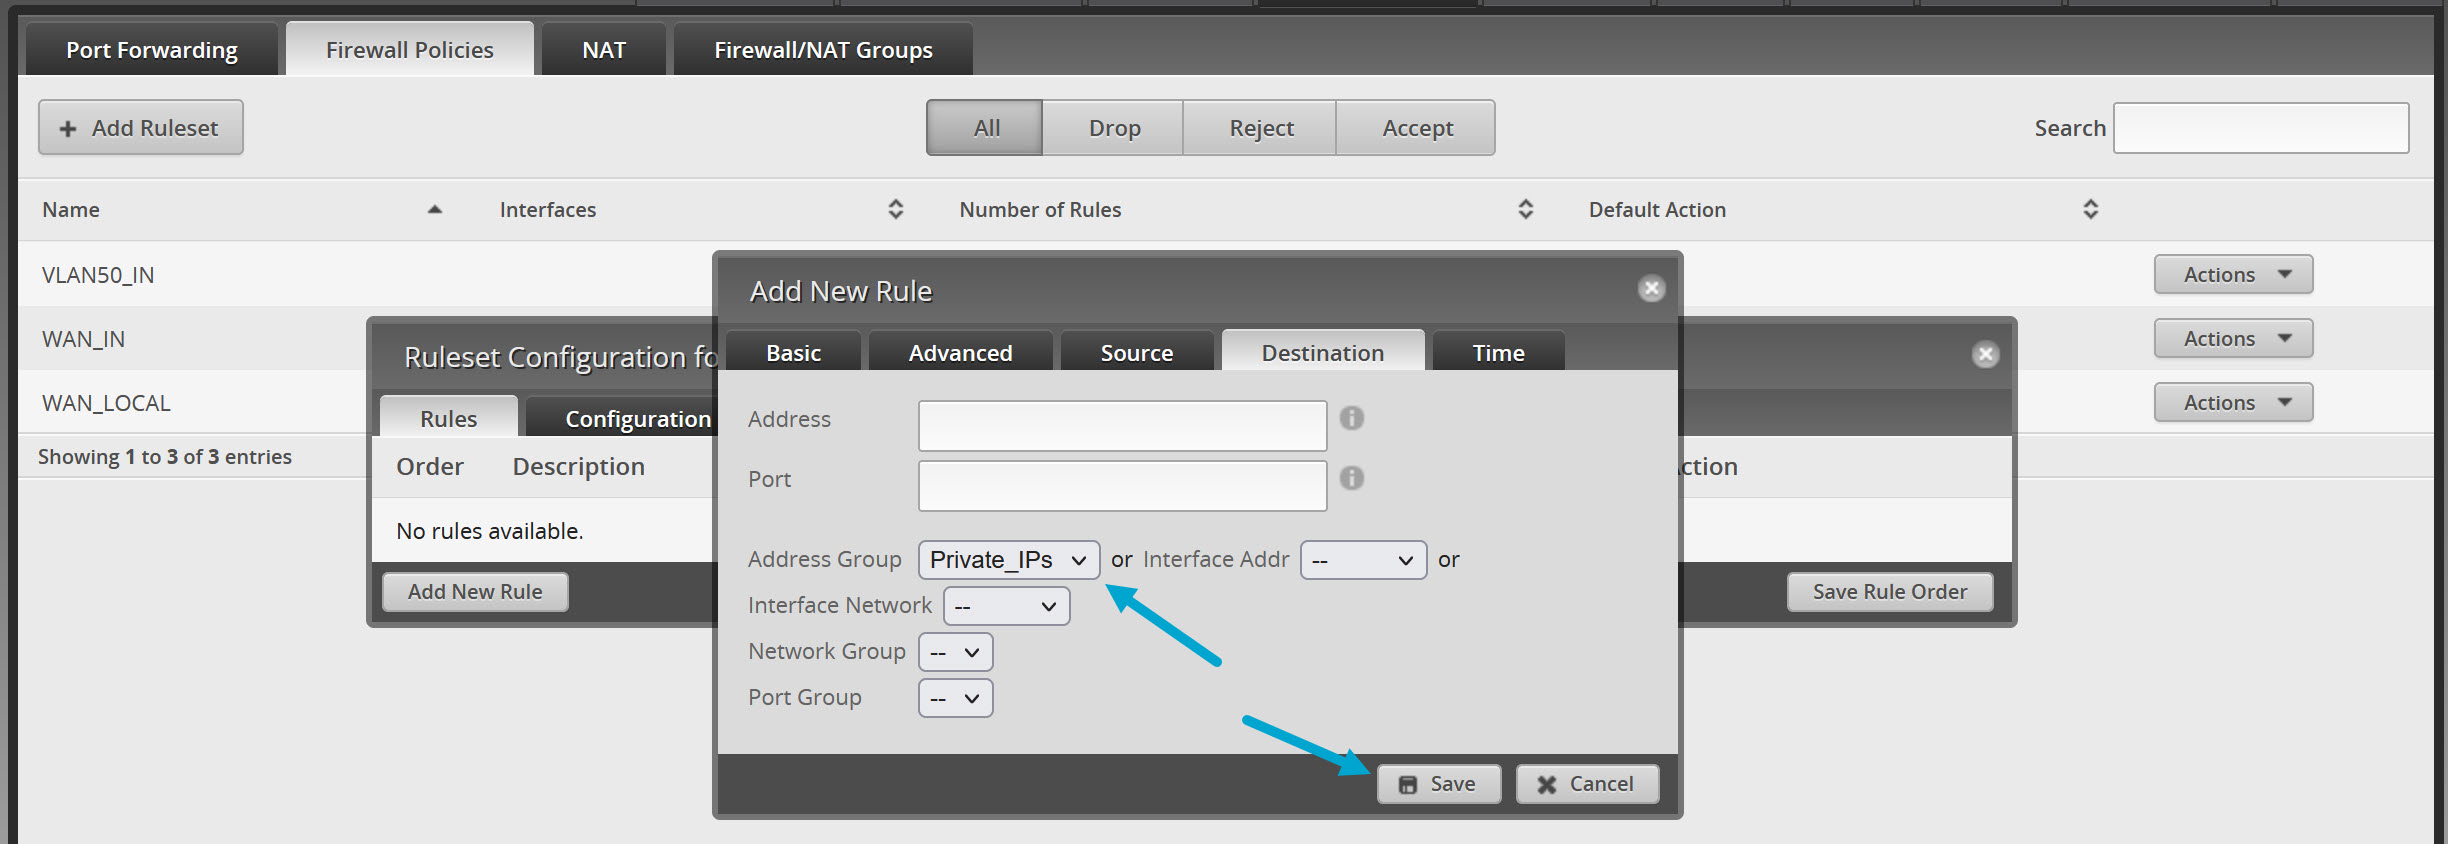Sort ruleset list by Name column
The width and height of the screenshot is (2448, 844).
coord(434,209)
